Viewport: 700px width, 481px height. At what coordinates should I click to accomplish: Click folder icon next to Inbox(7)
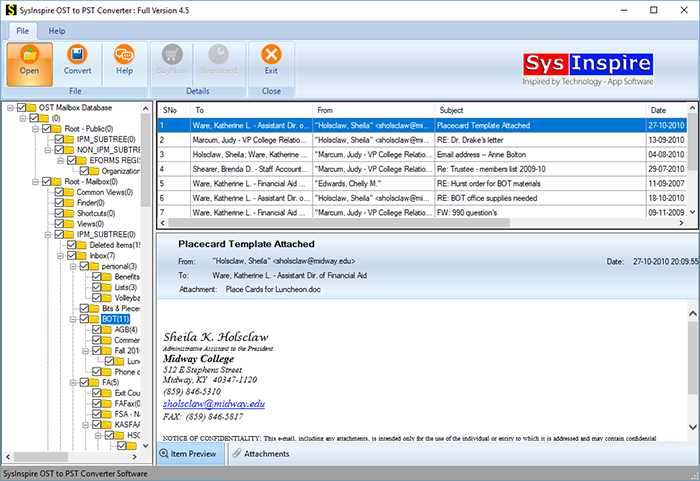(x=81, y=256)
